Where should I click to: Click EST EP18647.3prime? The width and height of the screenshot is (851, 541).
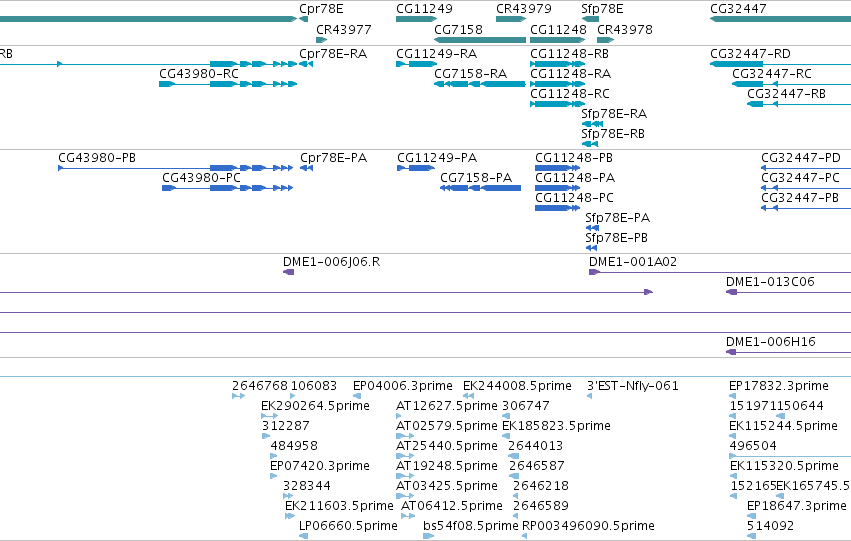(797, 506)
